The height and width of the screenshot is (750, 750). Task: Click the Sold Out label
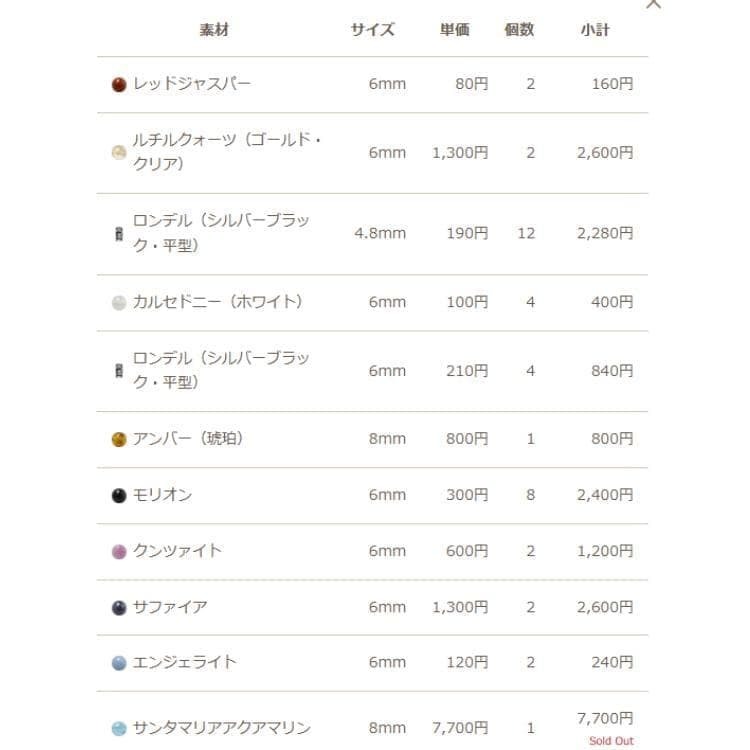[611, 741]
